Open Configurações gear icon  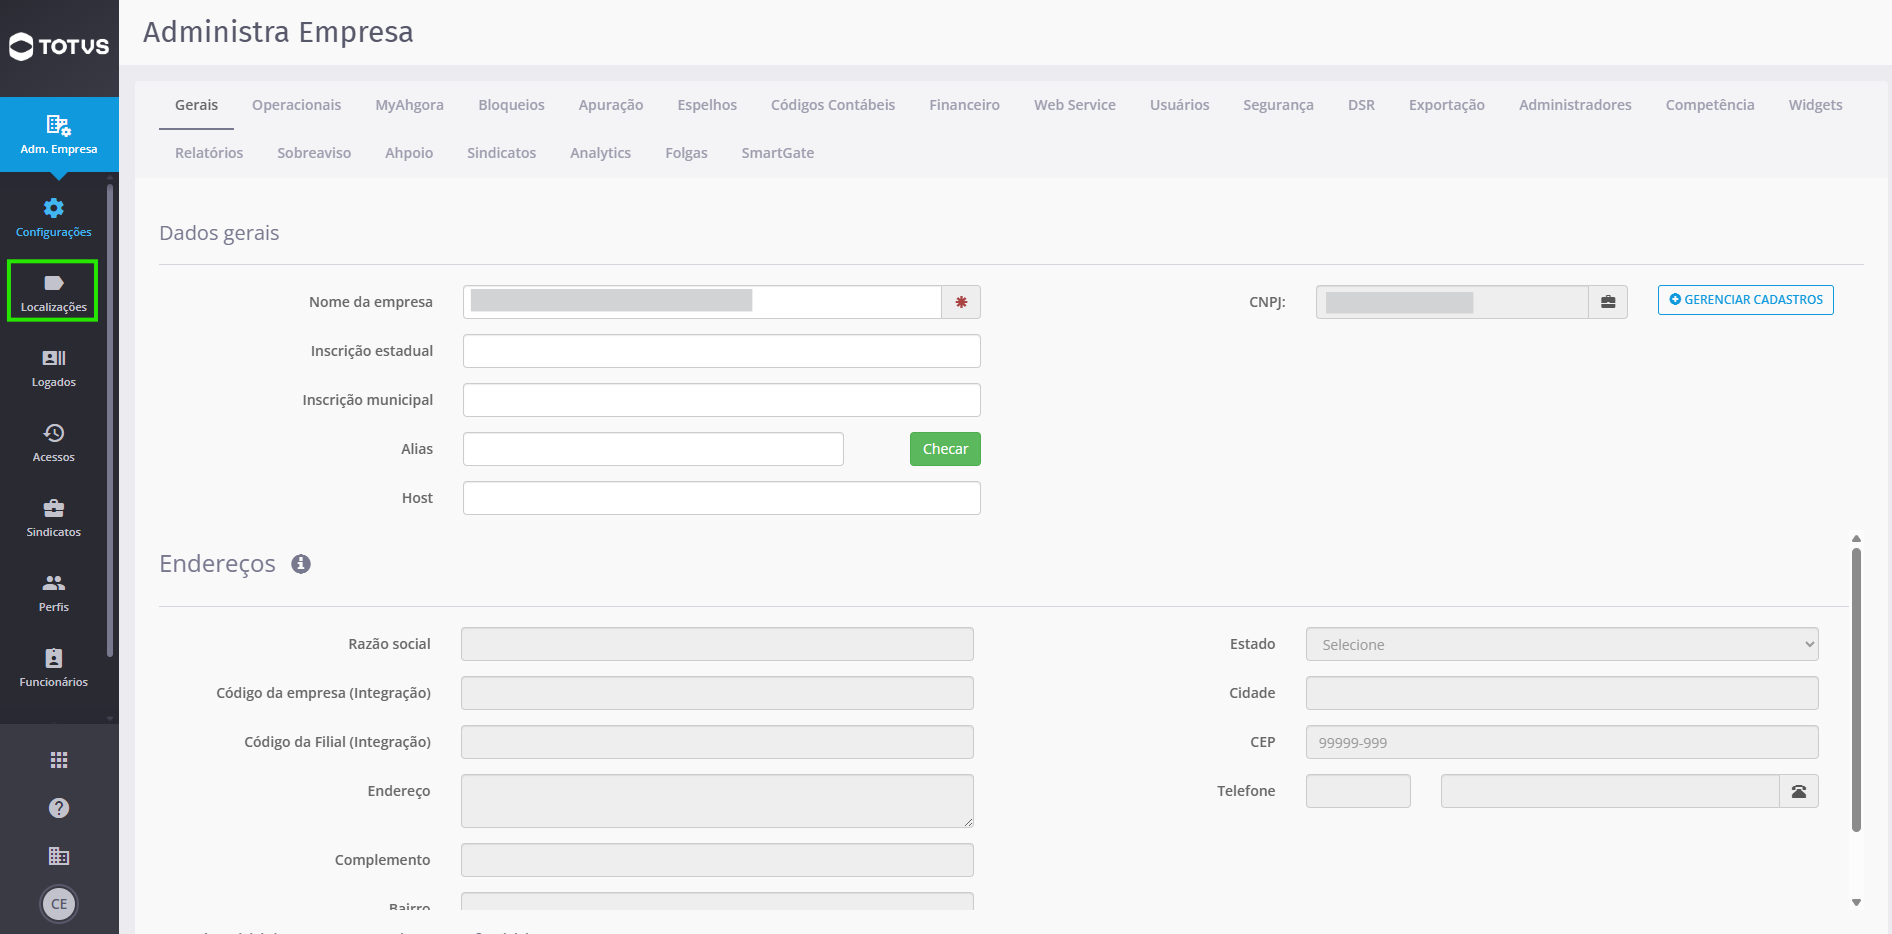(x=54, y=208)
